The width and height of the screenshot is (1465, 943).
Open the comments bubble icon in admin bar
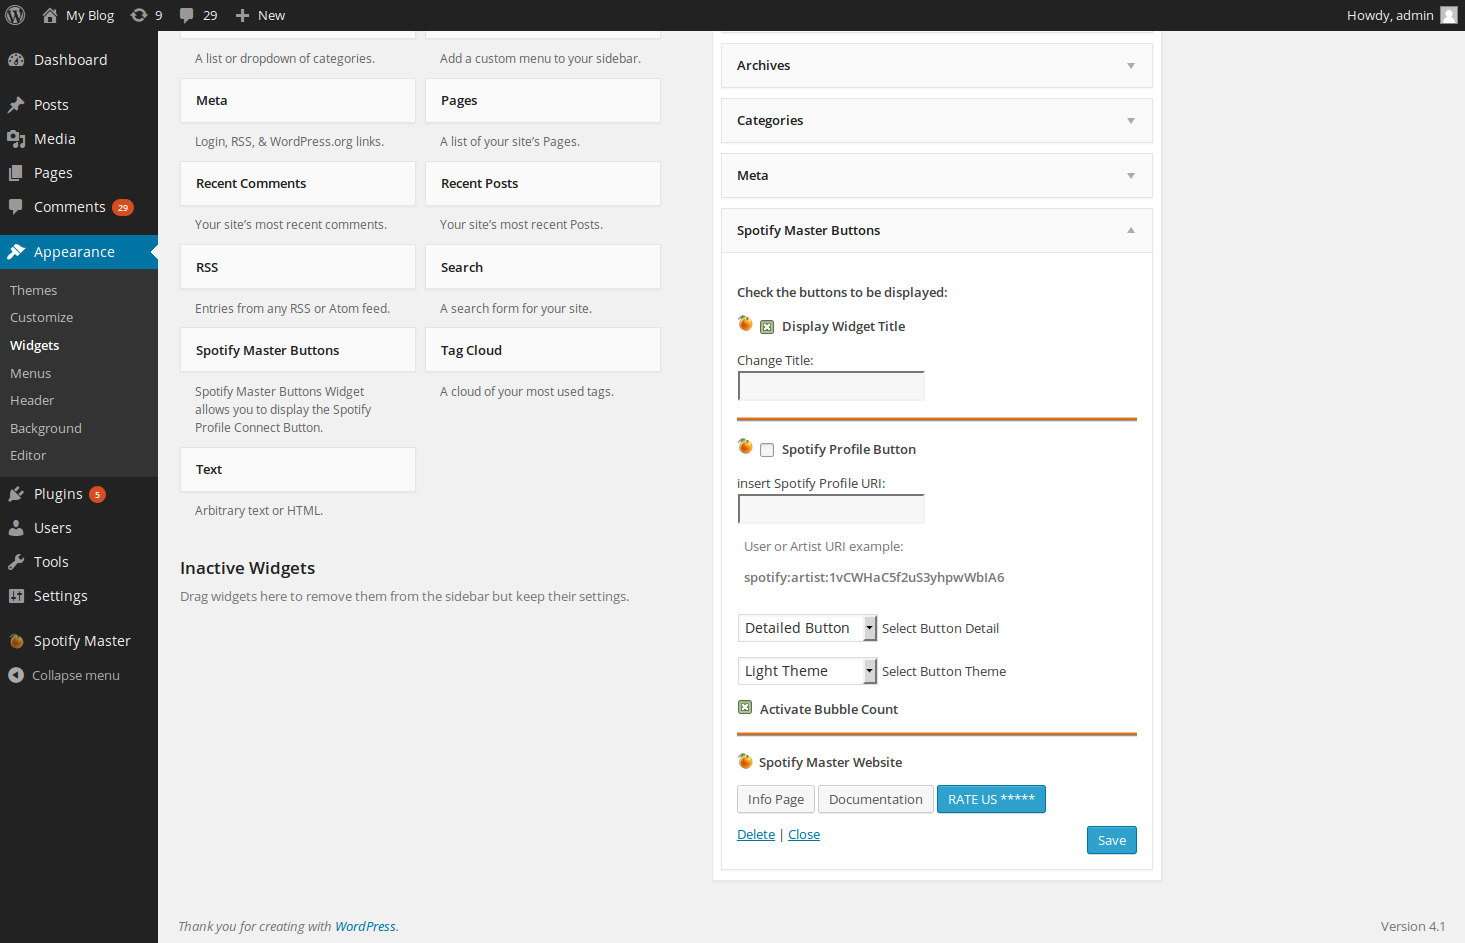(187, 15)
